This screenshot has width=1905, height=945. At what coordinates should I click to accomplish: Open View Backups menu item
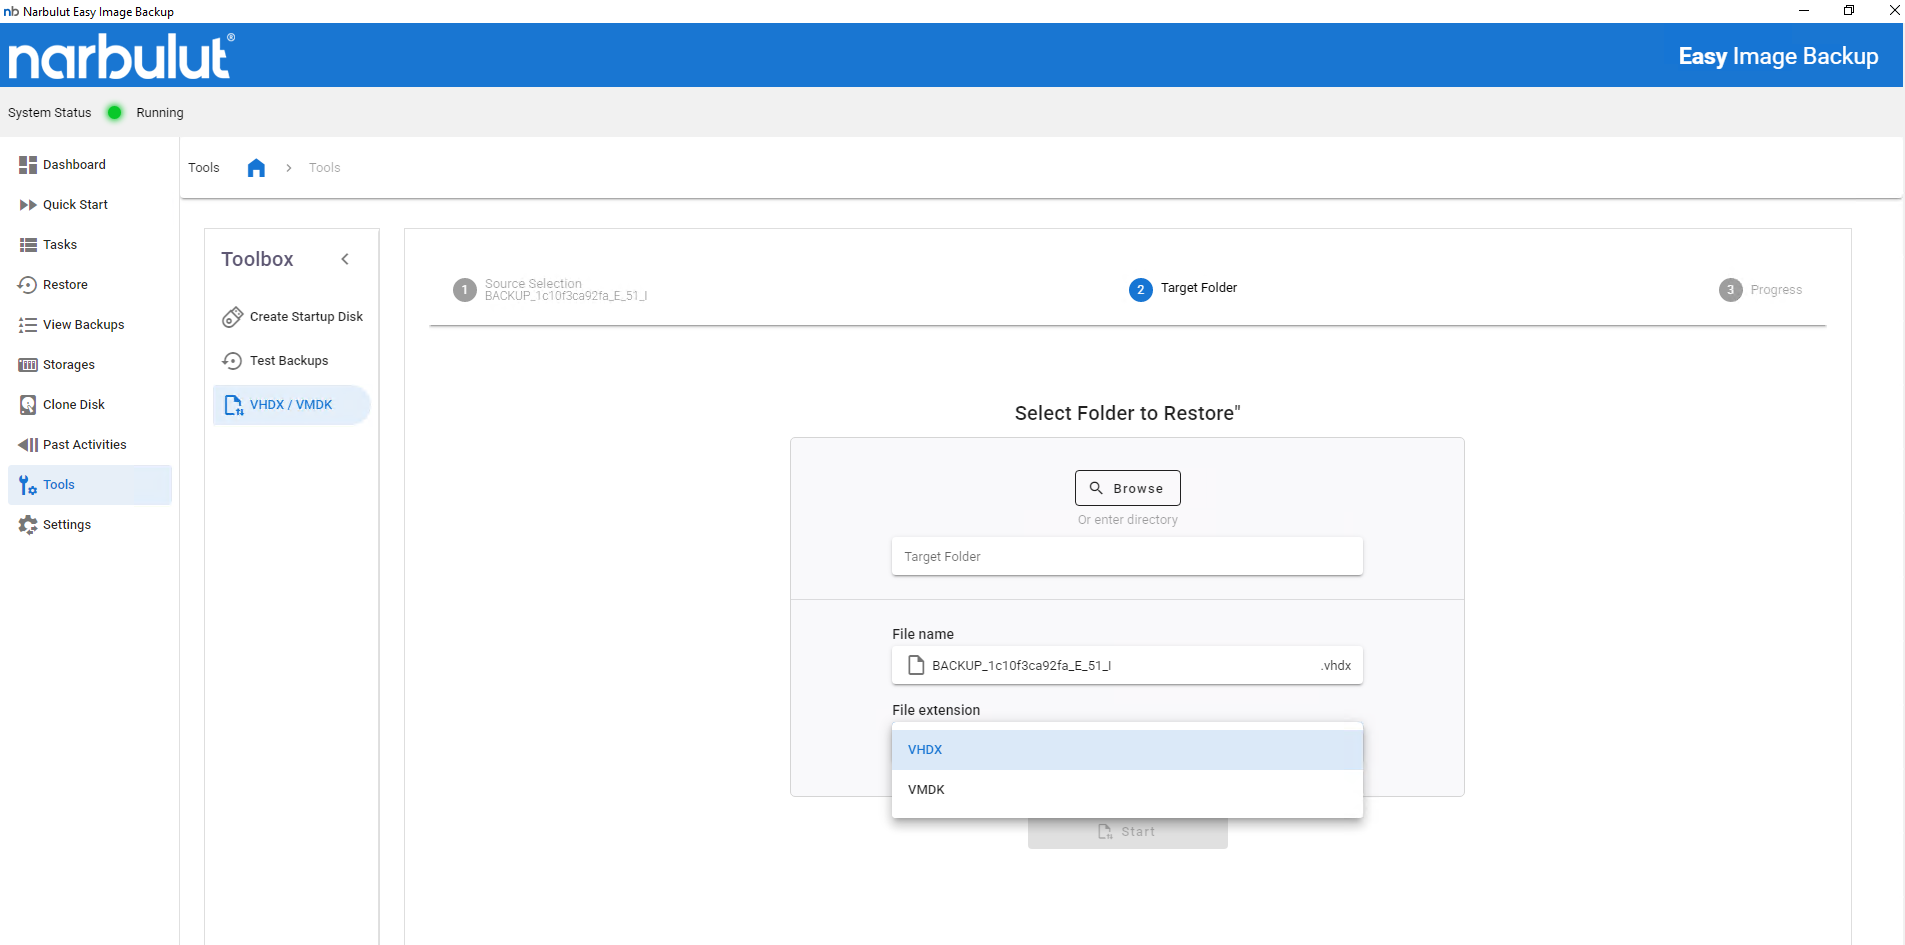tap(83, 325)
